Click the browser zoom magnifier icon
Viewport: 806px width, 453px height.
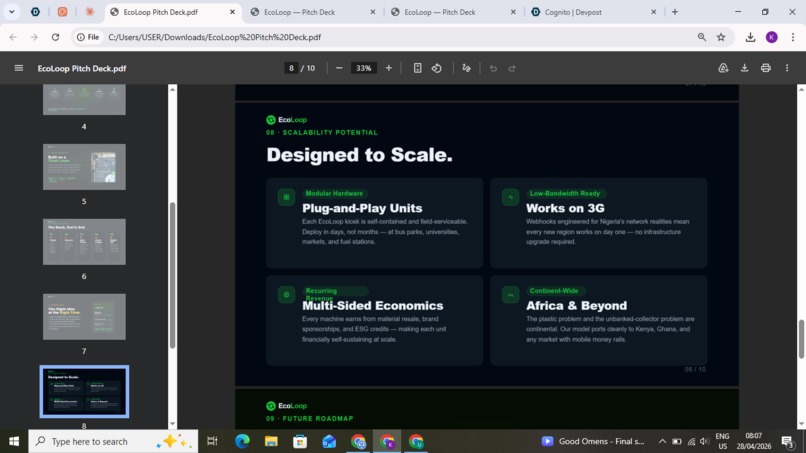coord(702,37)
